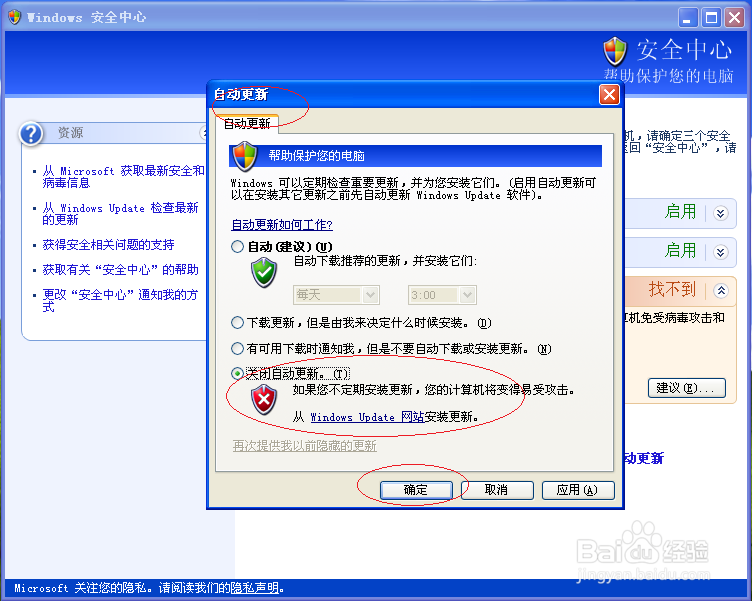The width and height of the screenshot is (752, 601).
Task: Click the large Security Center shield logo
Action: click(x=615, y=51)
